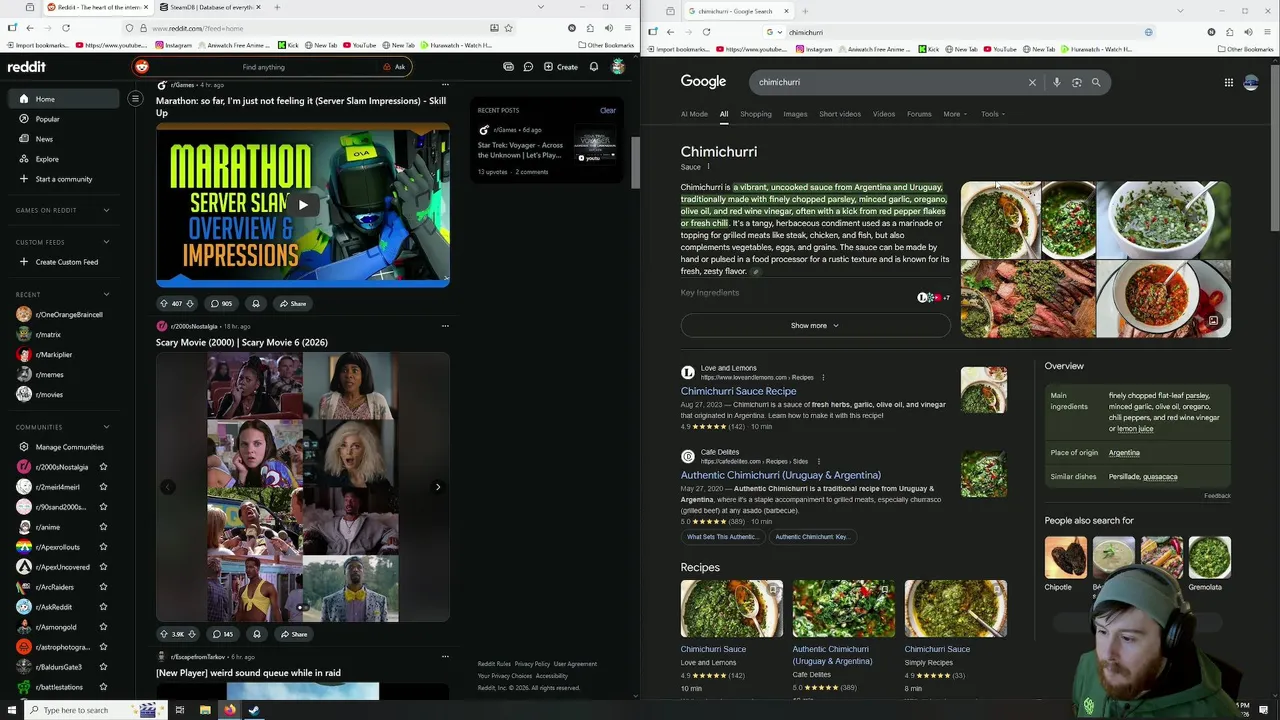The image size is (1280, 720).
Task: Open the Tools dropdown in Google
Action: 993,114
